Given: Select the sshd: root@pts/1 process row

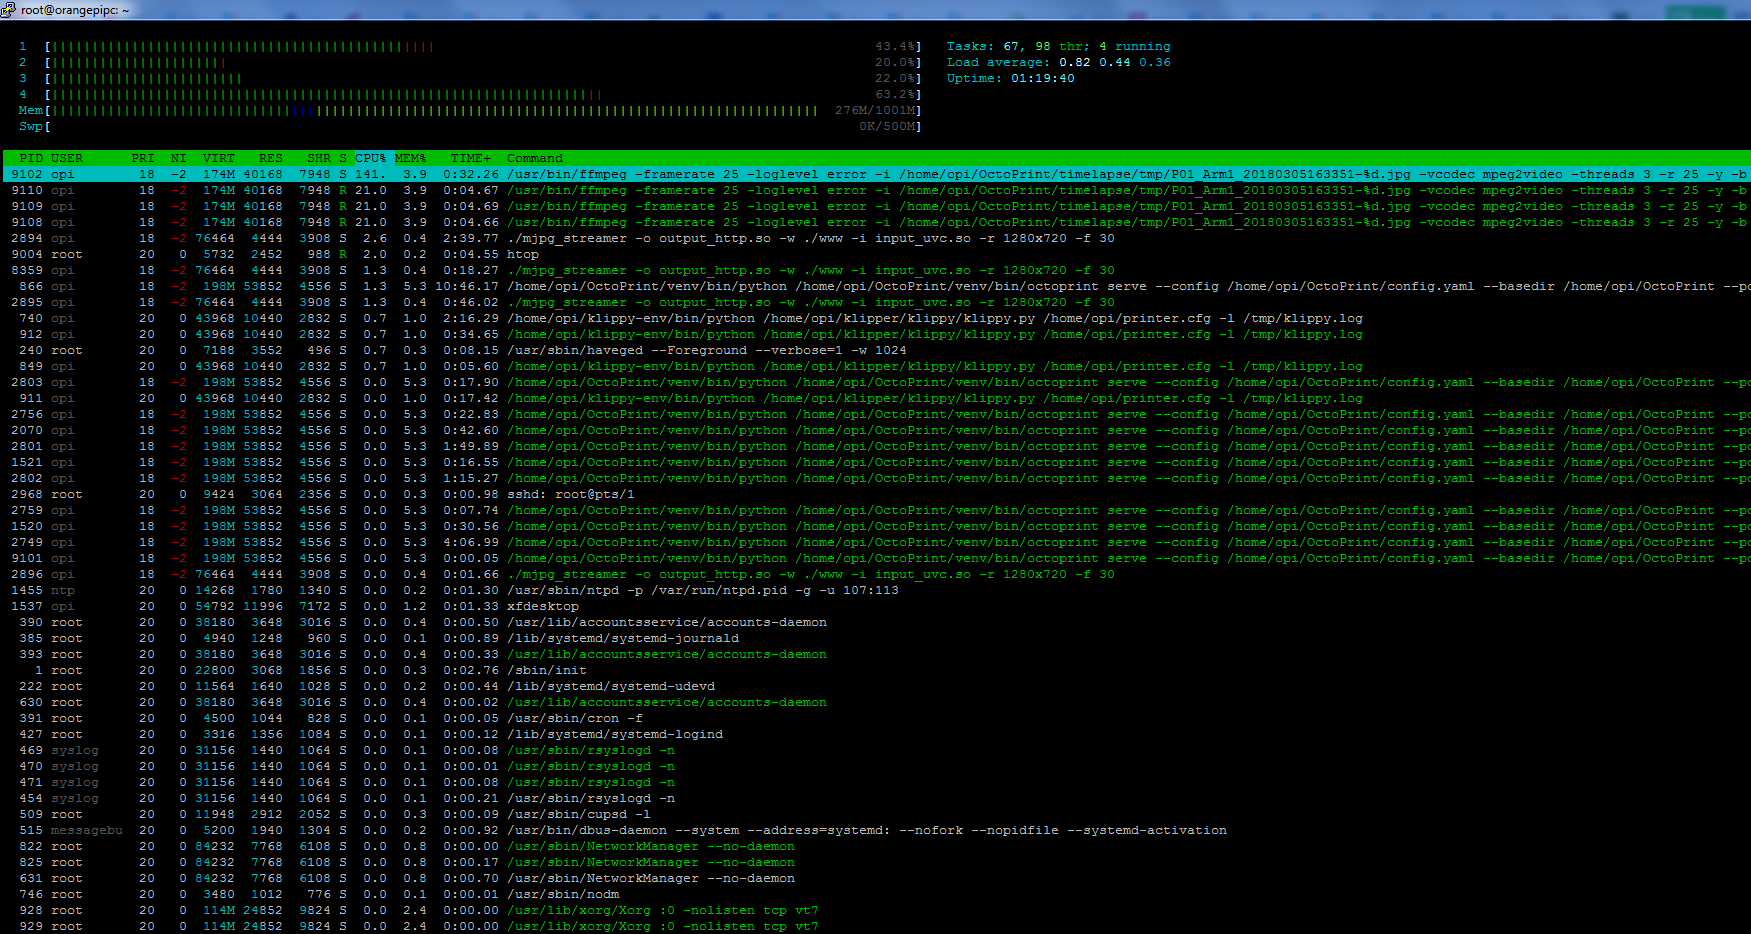Looking at the screenshot, I should (570, 494).
